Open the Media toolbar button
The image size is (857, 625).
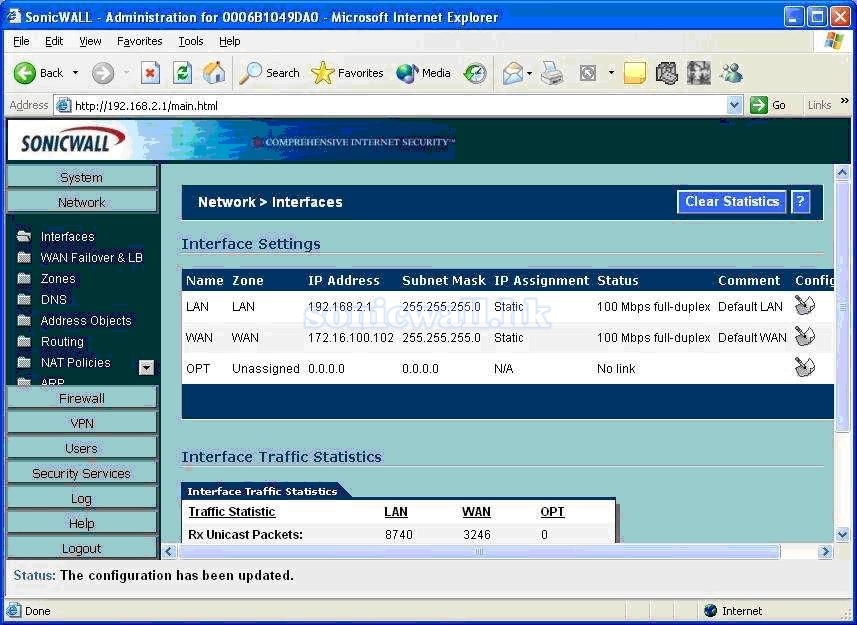(424, 73)
